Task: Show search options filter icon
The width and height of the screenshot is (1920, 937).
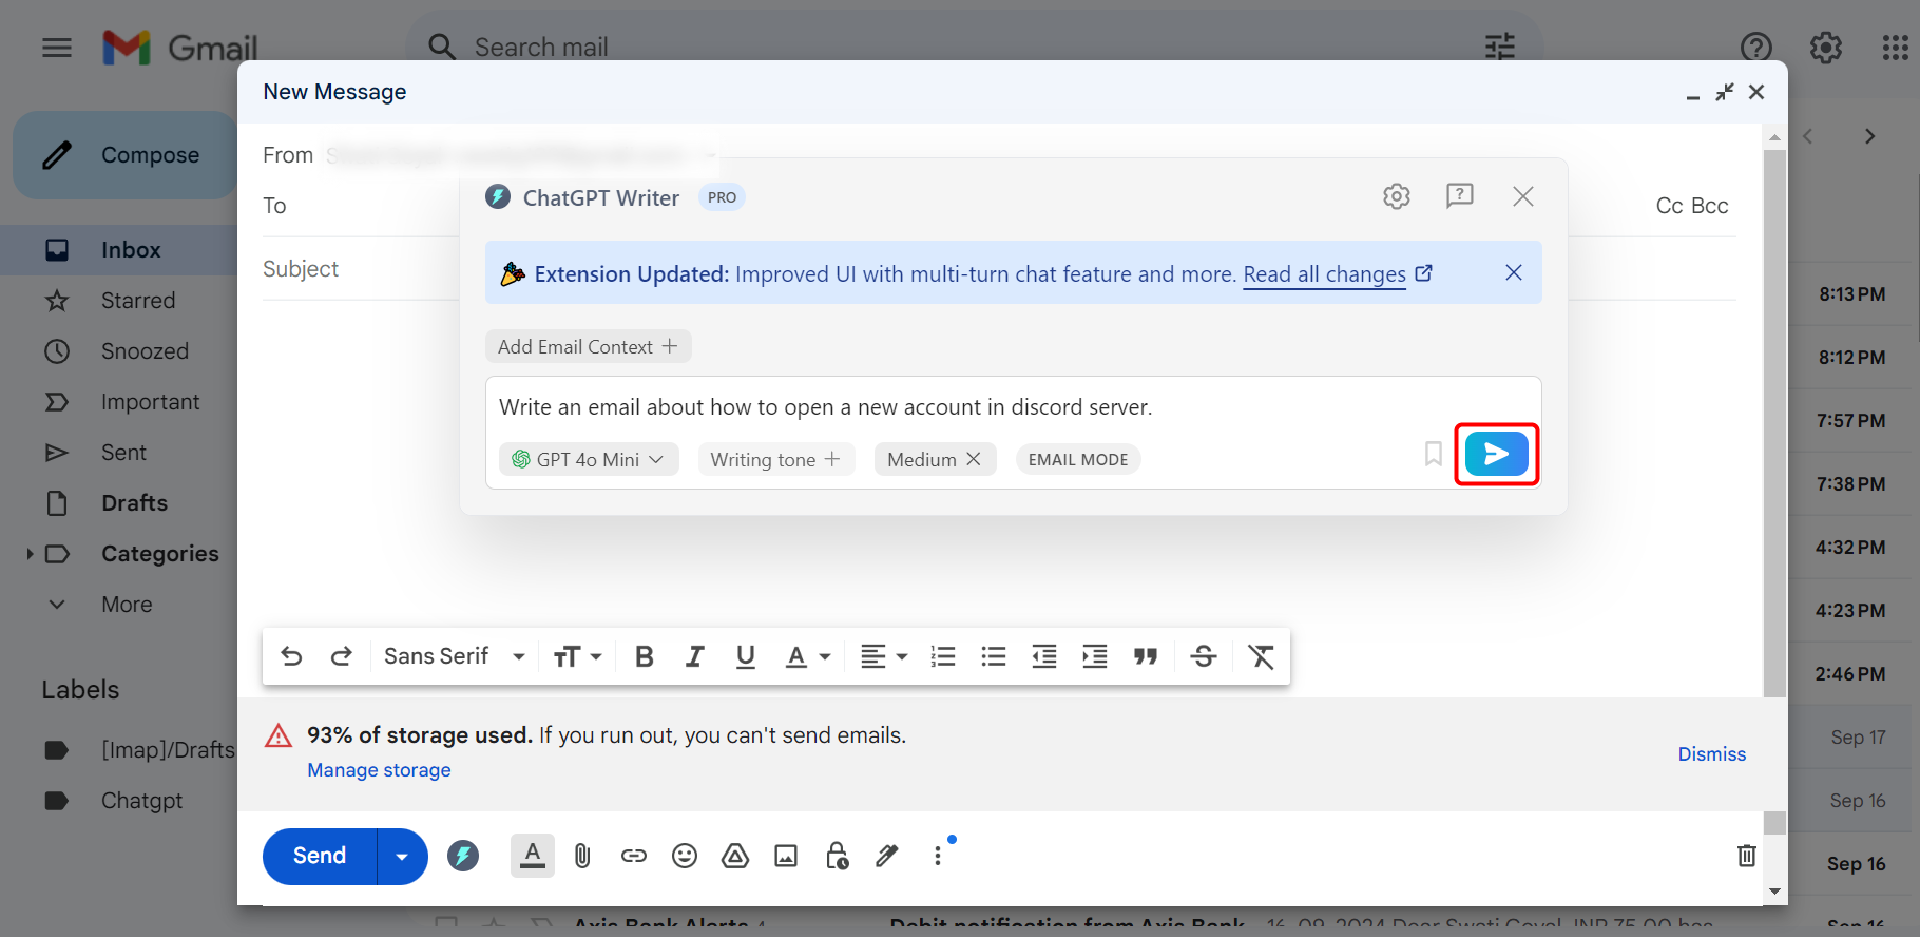Action: [x=1499, y=46]
